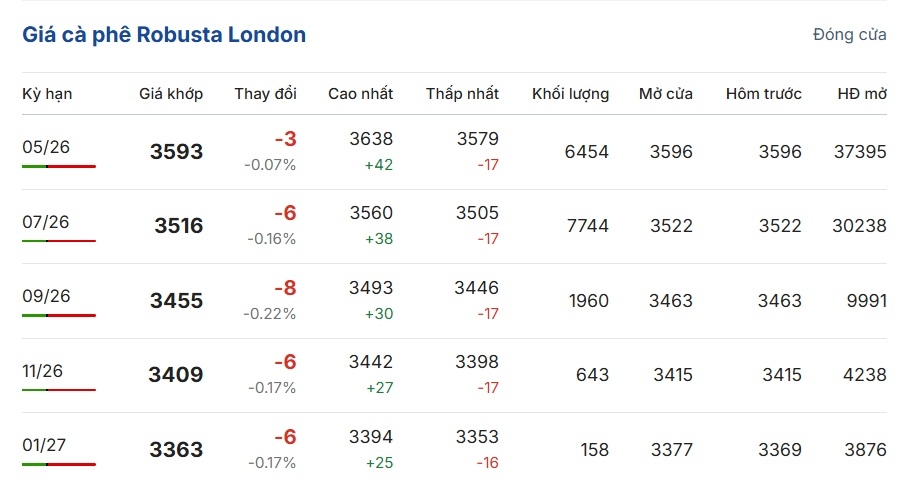Screen dimensions: 910x483
Task: Open the Giá cà phê Robusta London title
Action: coord(164,35)
